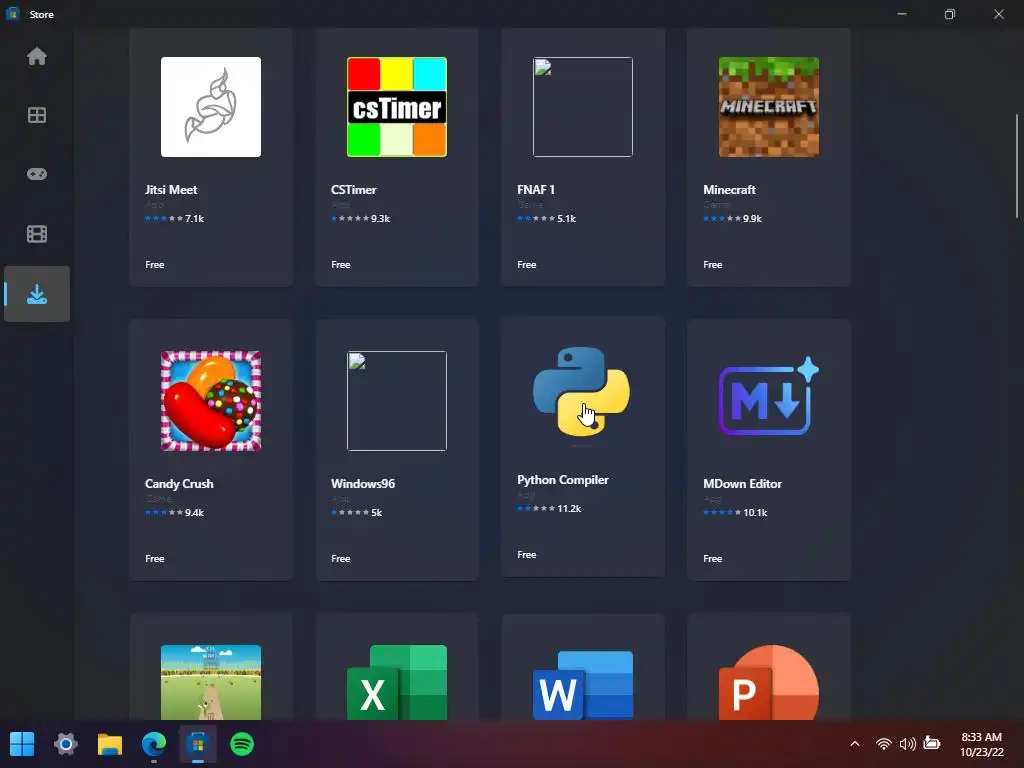Open the Candy Crush title link

179,484
